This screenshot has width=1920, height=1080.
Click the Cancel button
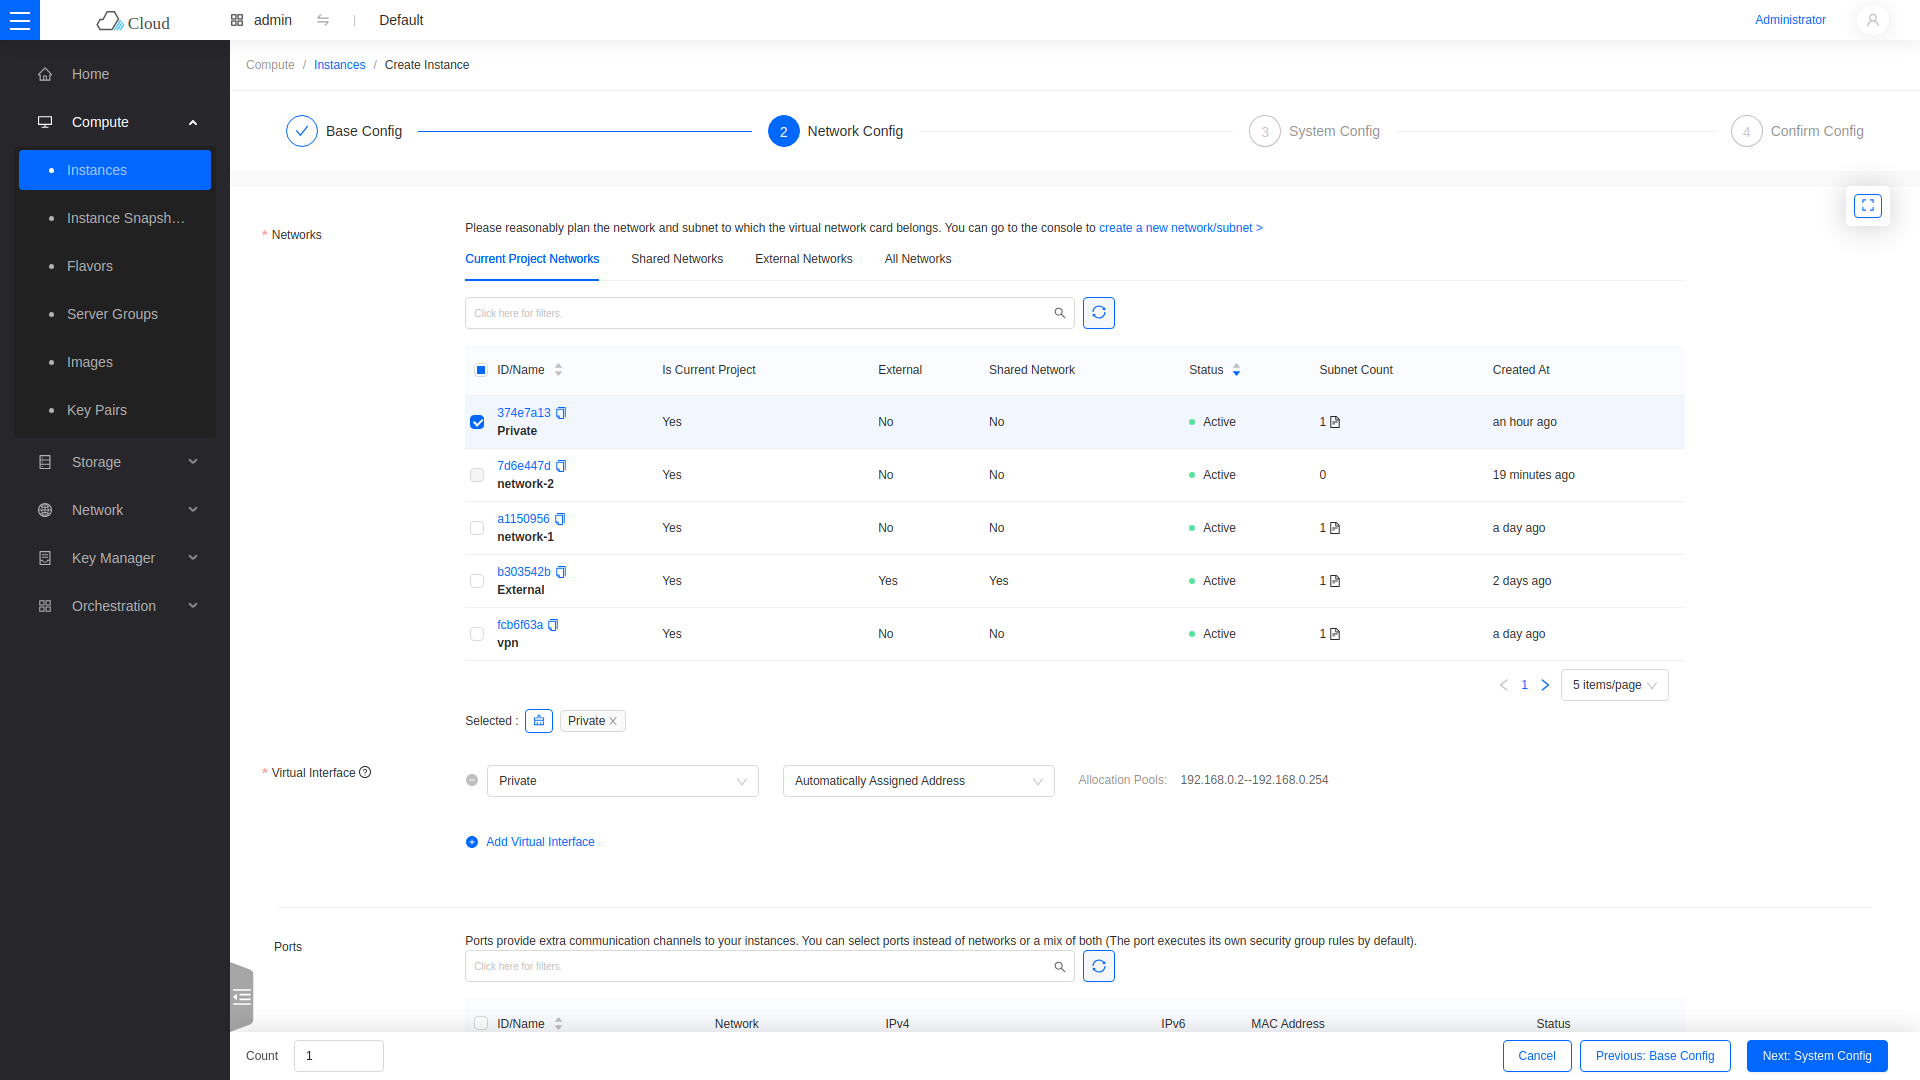(x=1537, y=1056)
